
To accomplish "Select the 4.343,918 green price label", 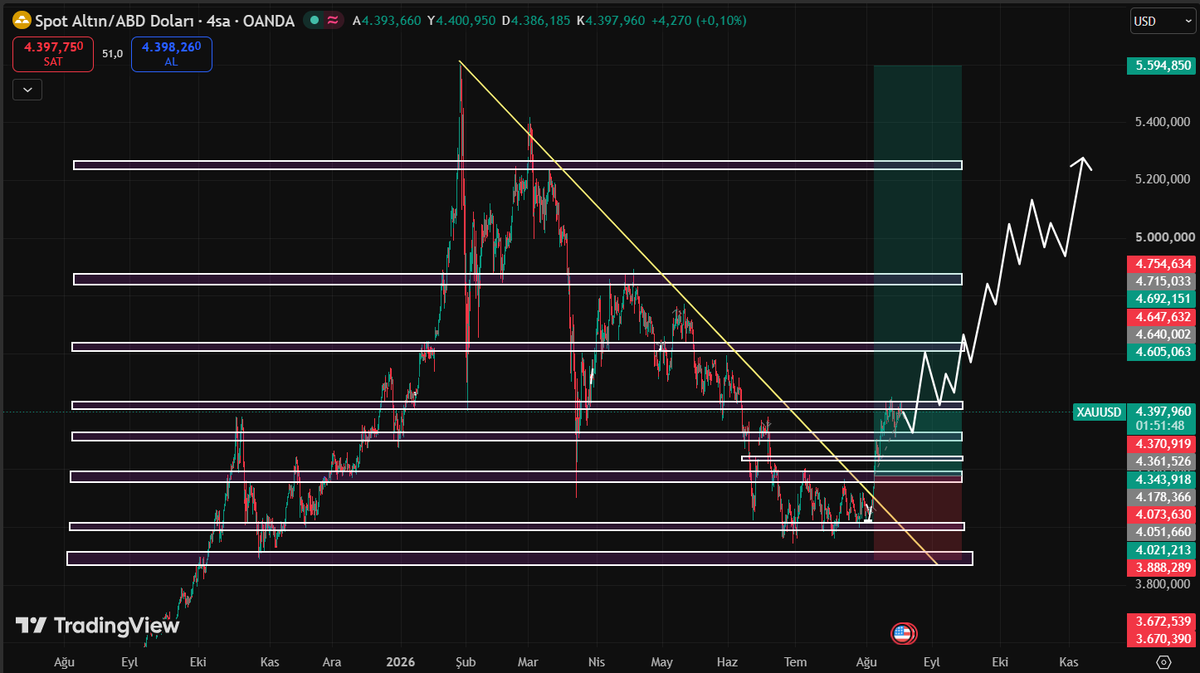I will (x=1161, y=479).
